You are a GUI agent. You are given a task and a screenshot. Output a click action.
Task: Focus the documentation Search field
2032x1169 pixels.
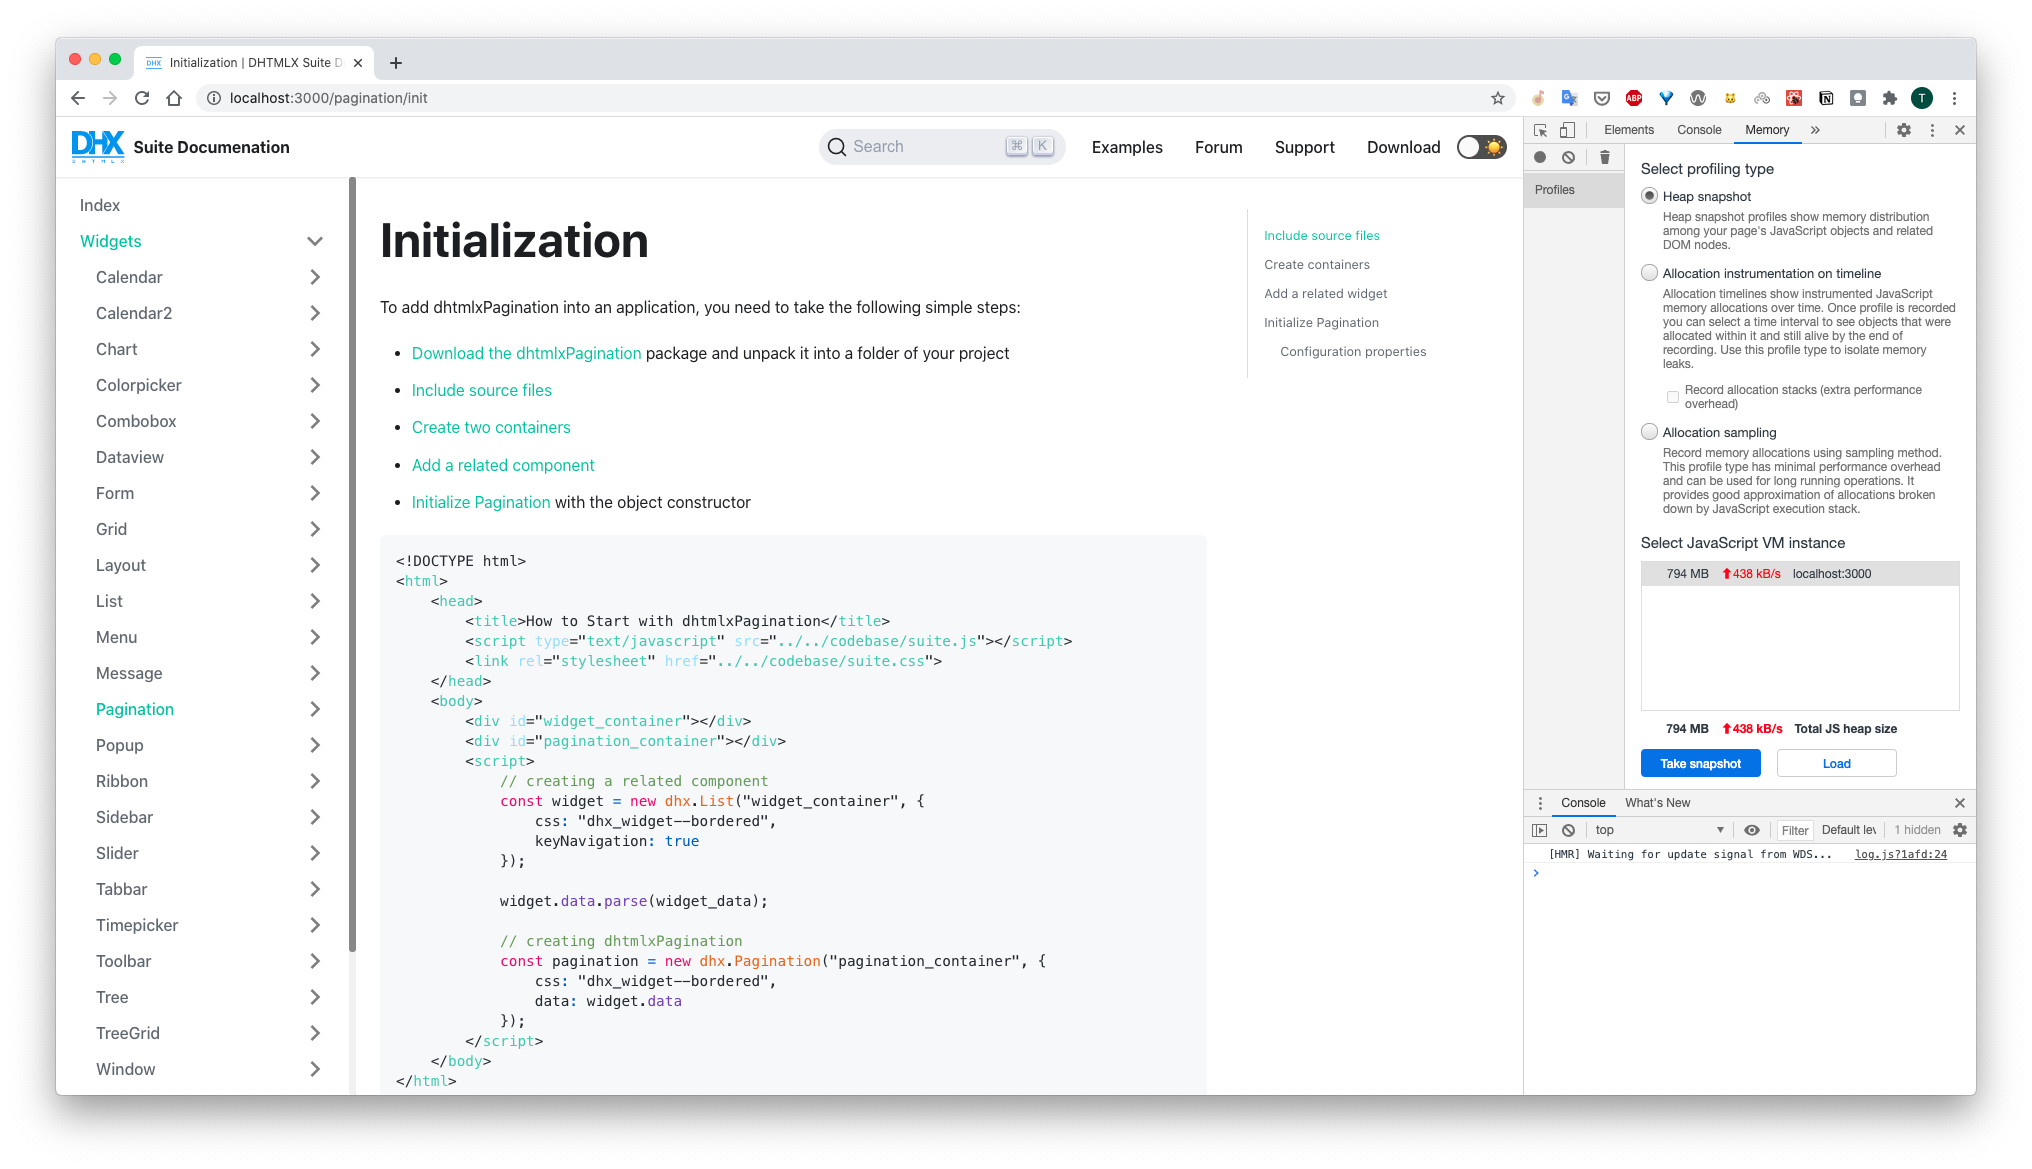coord(942,147)
